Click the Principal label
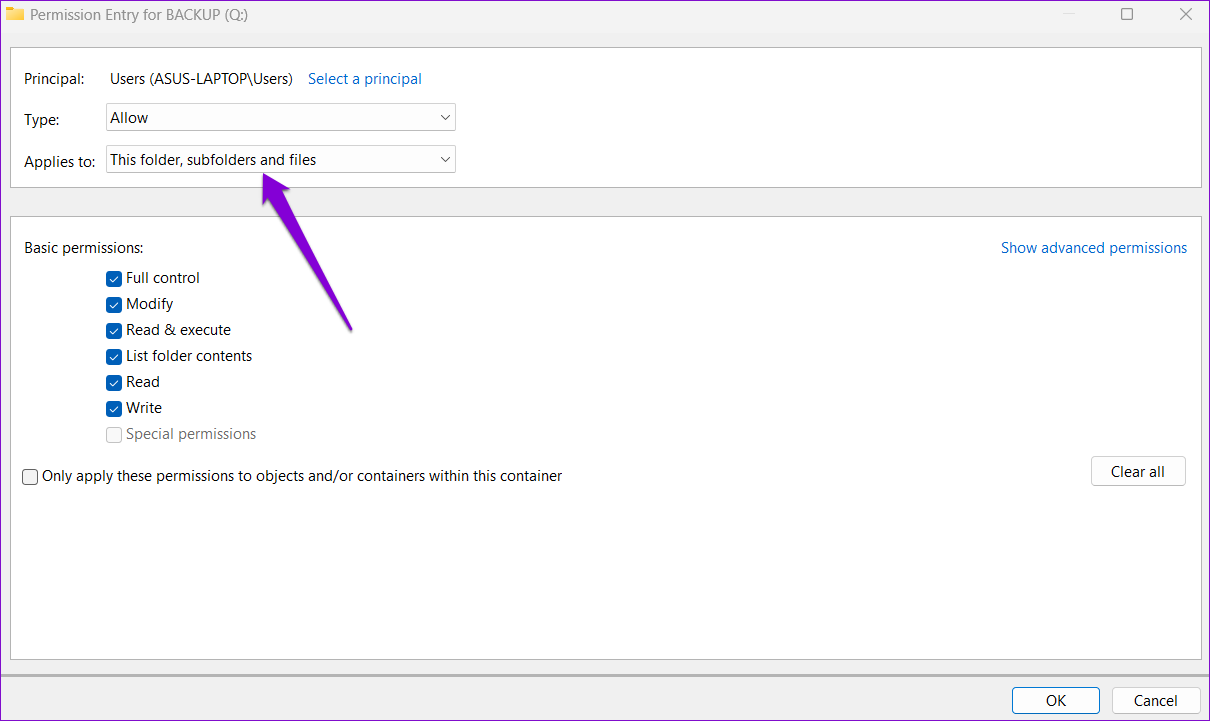Viewport: 1210px width, 721px height. pos(54,79)
